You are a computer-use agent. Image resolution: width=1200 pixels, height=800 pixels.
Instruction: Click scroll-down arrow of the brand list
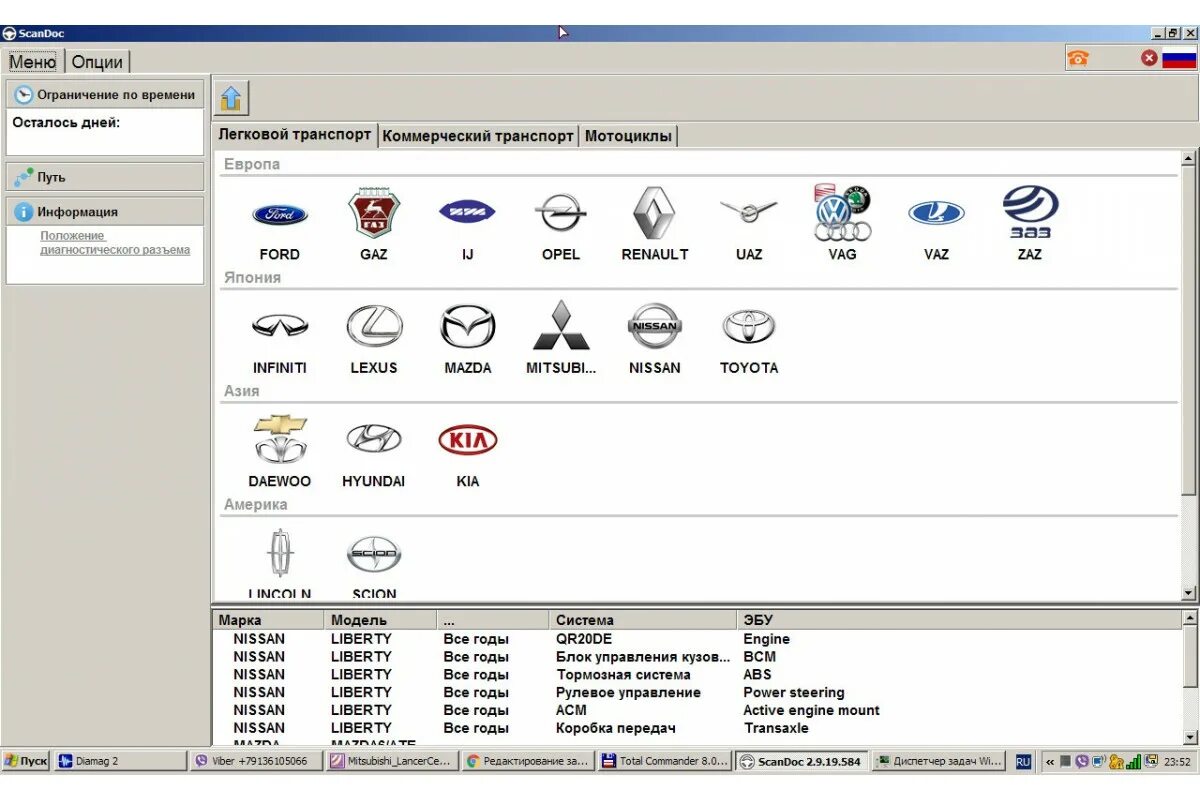click(x=1188, y=593)
